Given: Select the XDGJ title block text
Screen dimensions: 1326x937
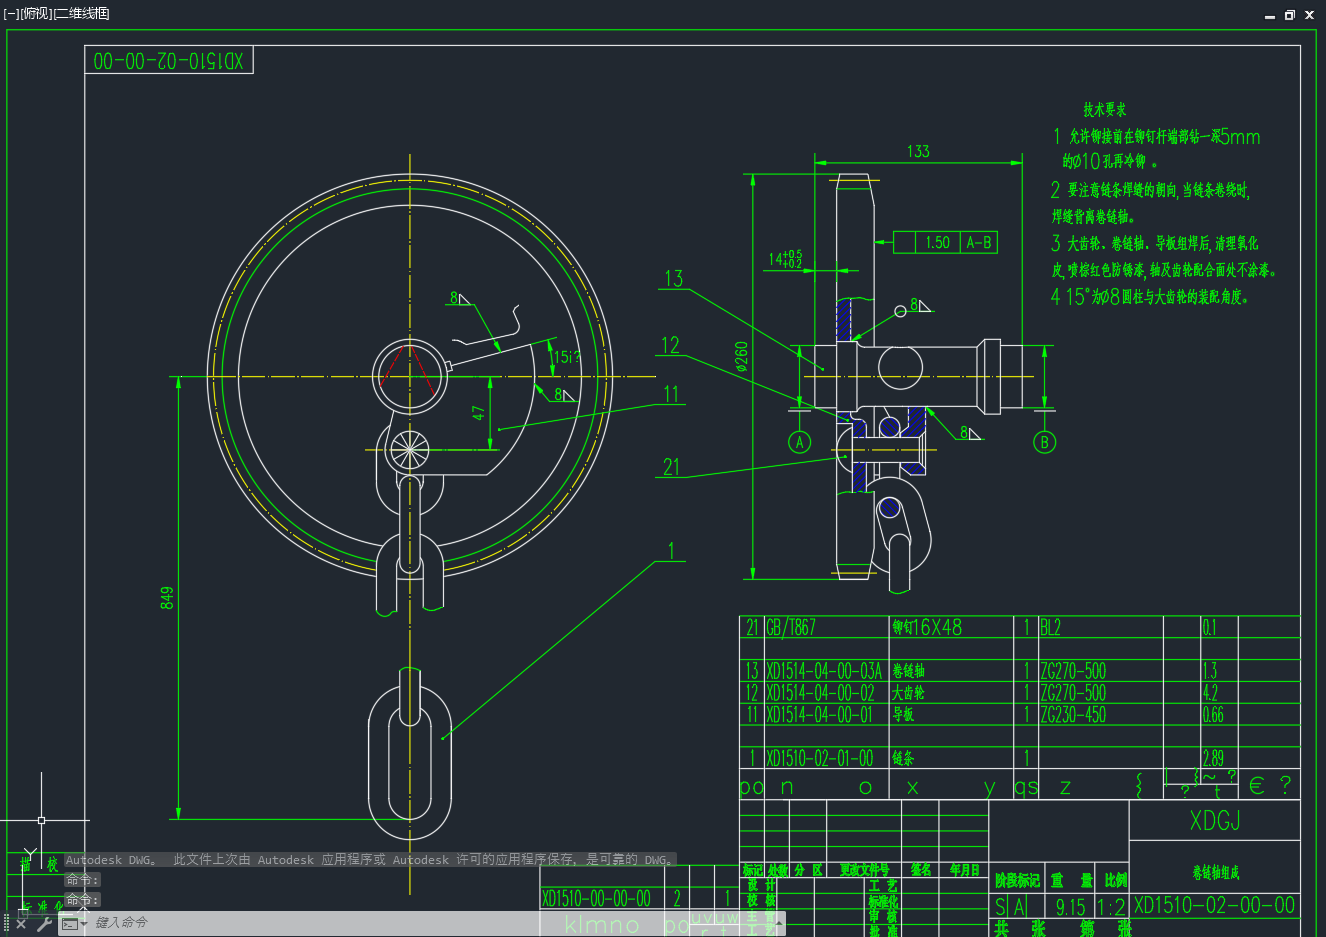Looking at the screenshot, I should point(1215,821).
